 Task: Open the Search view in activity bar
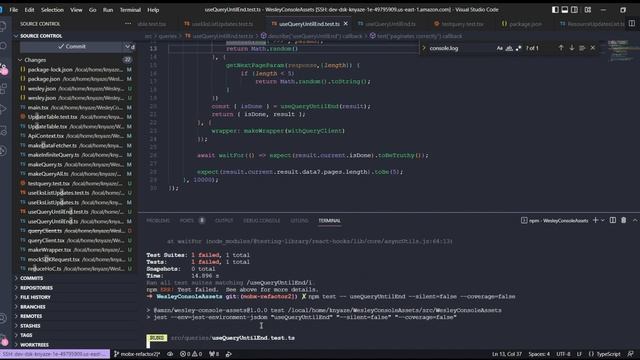(x=3, y=46)
